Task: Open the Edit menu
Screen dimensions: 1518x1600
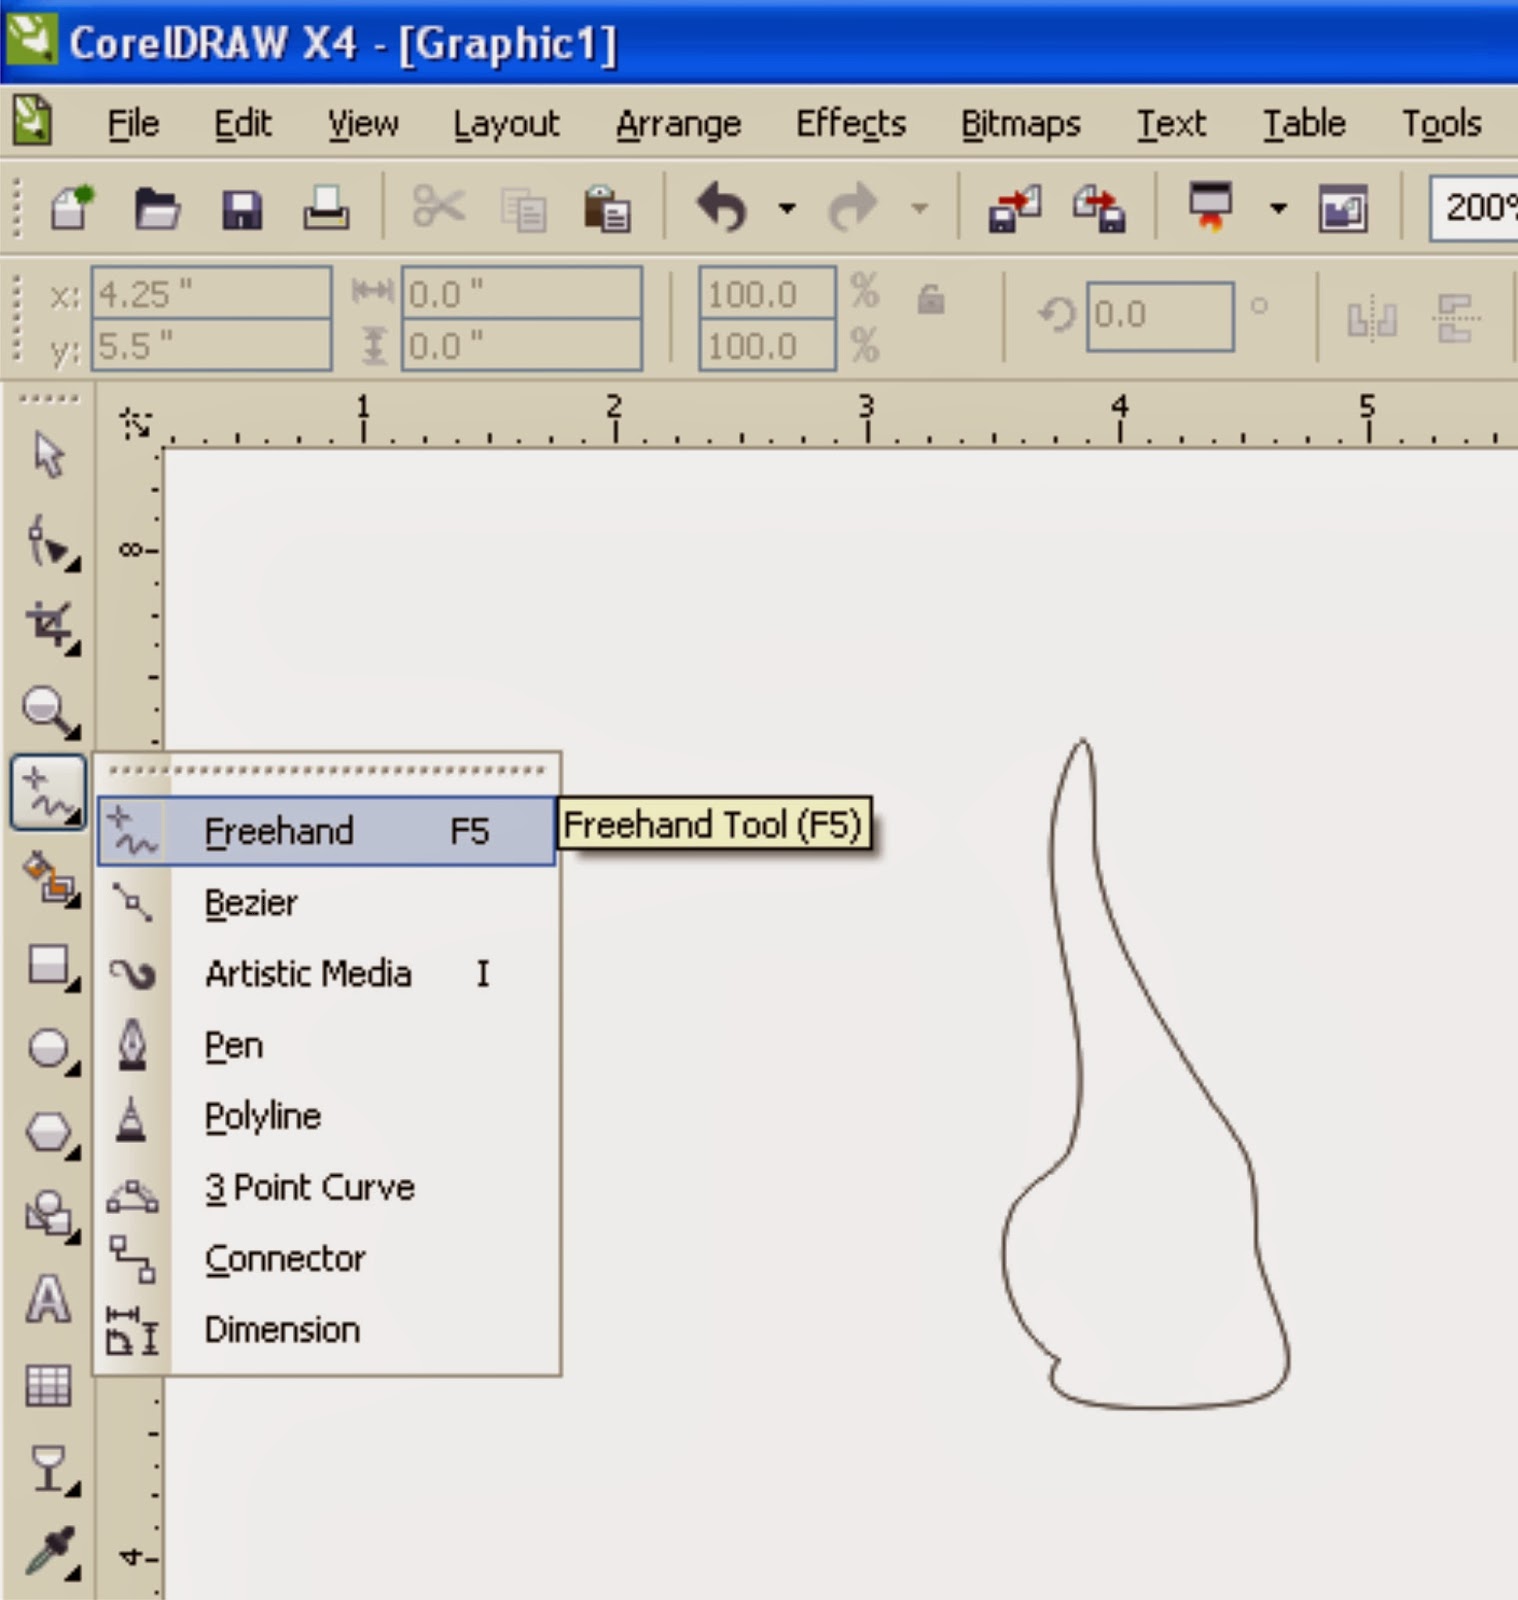Action: click(x=242, y=124)
